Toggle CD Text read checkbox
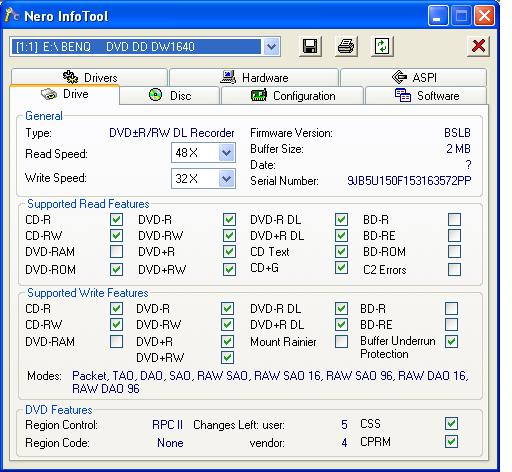The width and height of the screenshot is (512, 472). [x=341, y=252]
